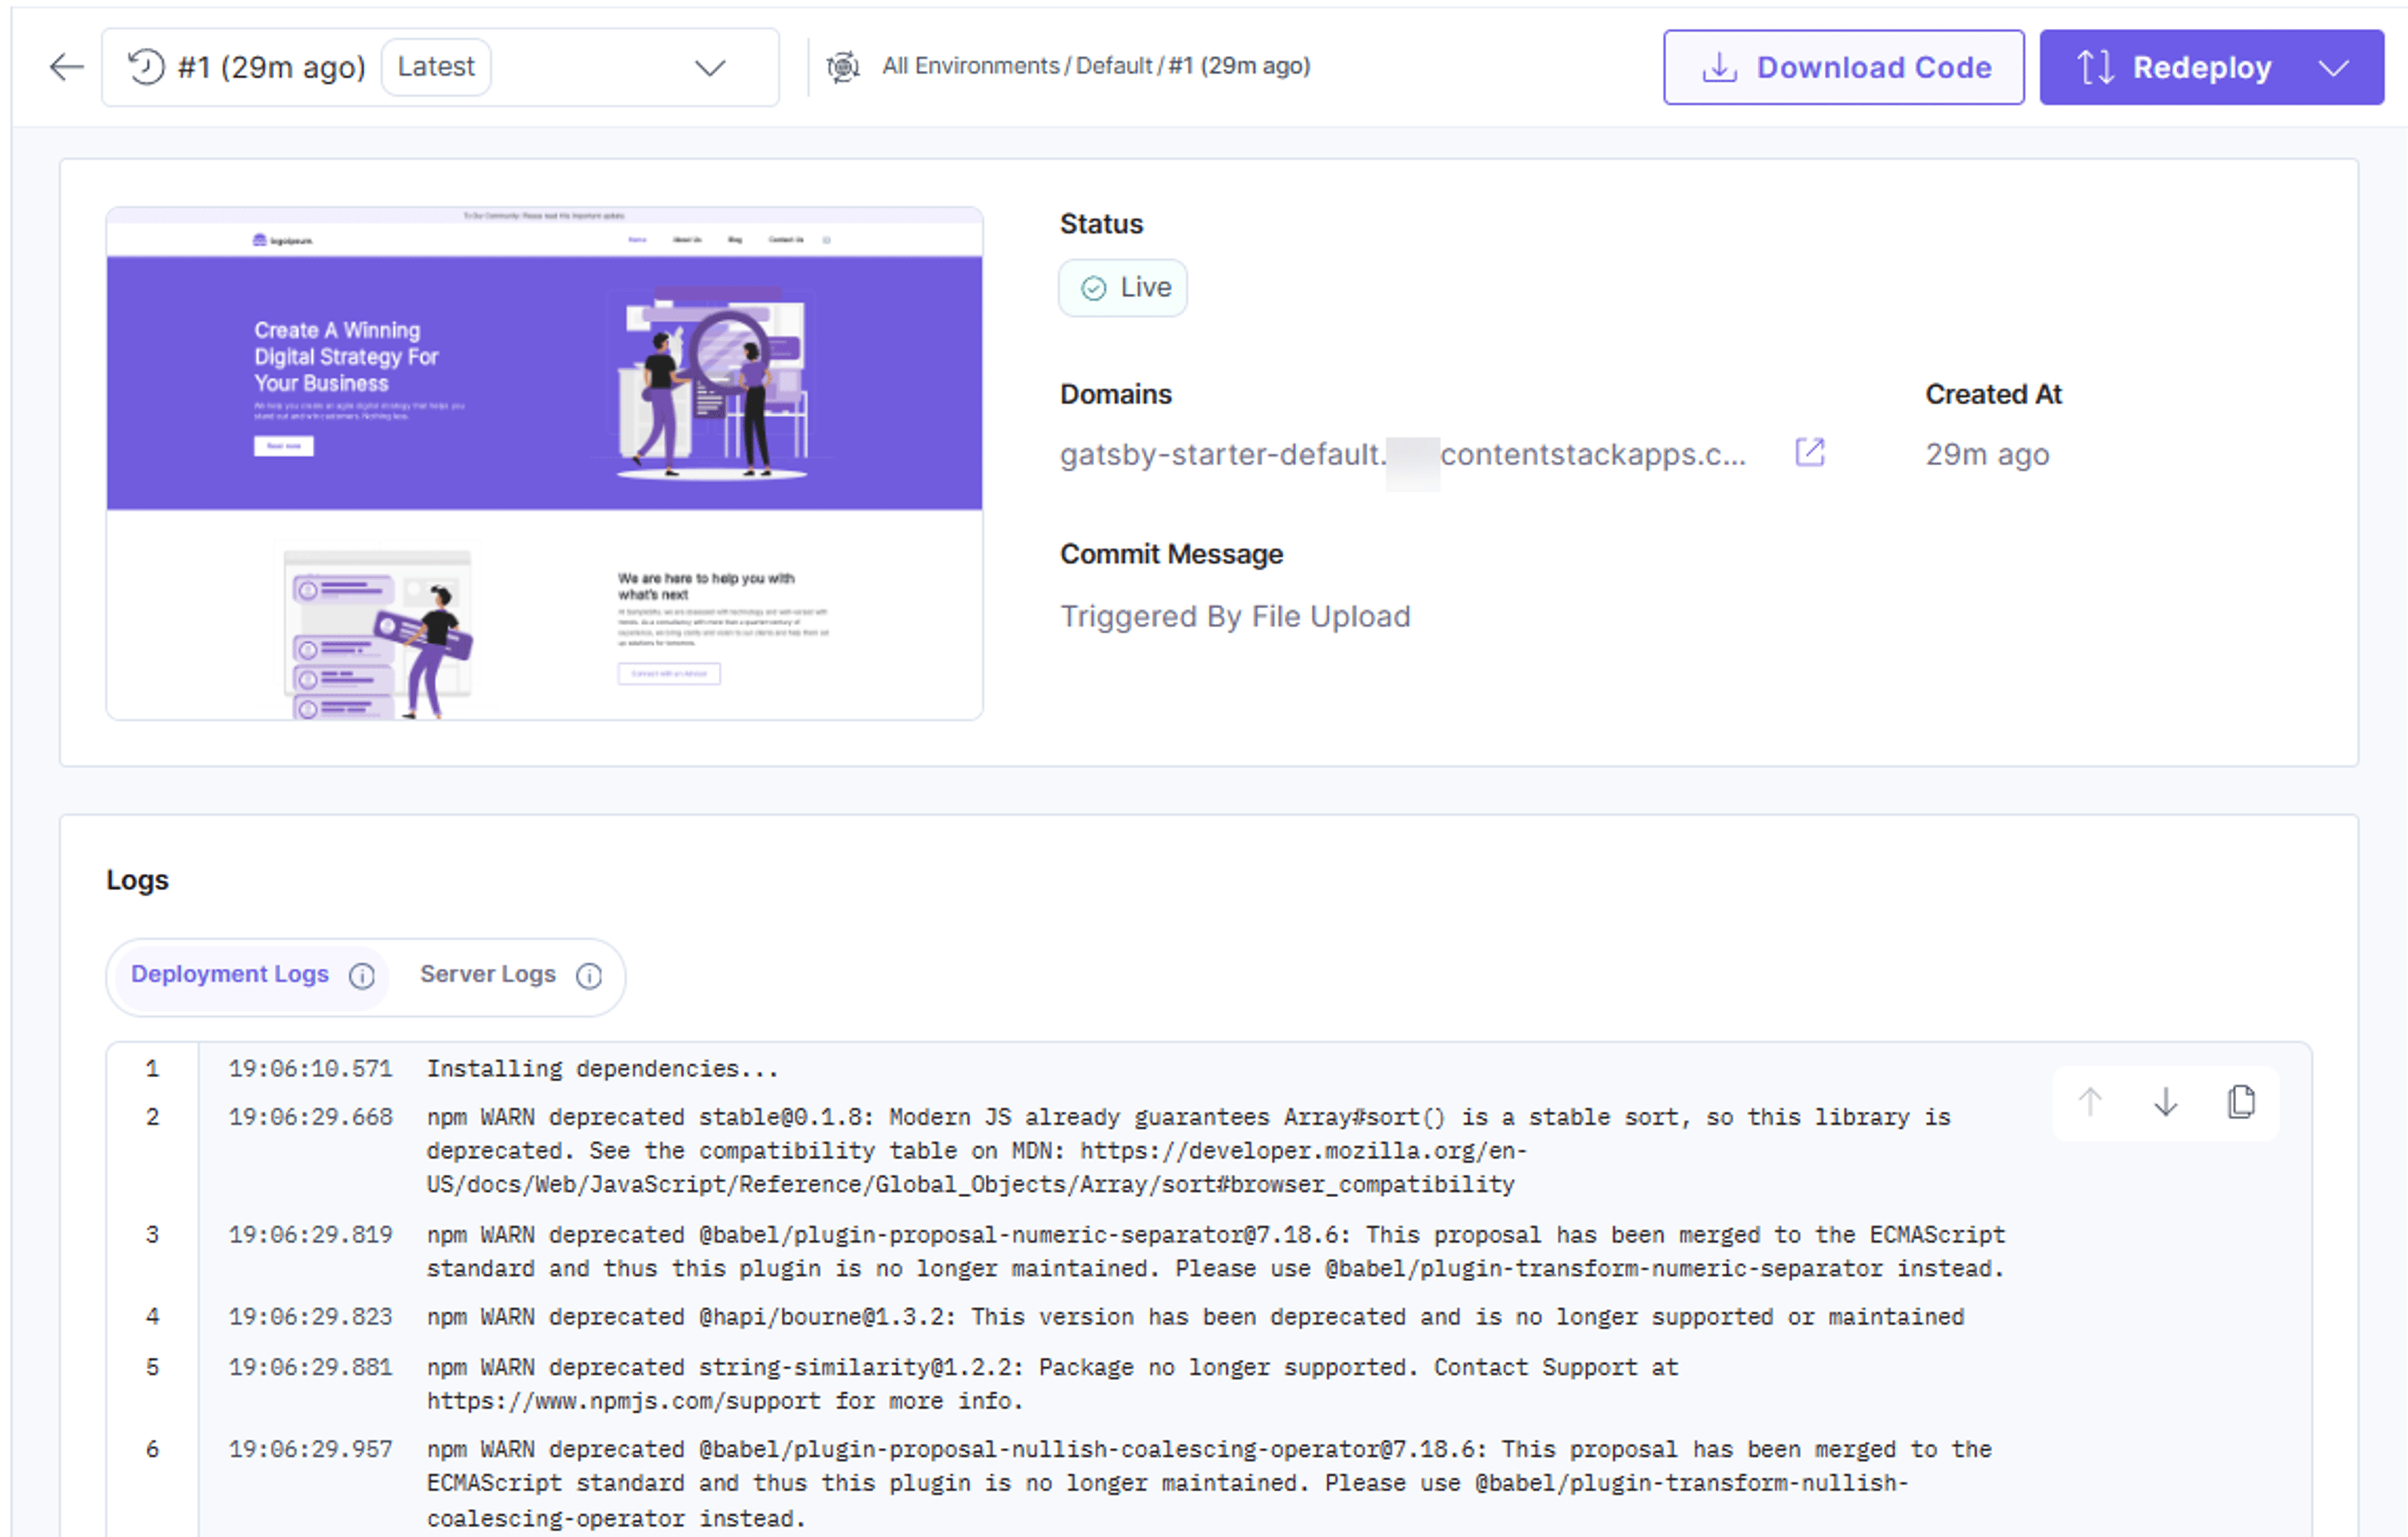Open domain in new tab icon

[x=1810, y=453]
